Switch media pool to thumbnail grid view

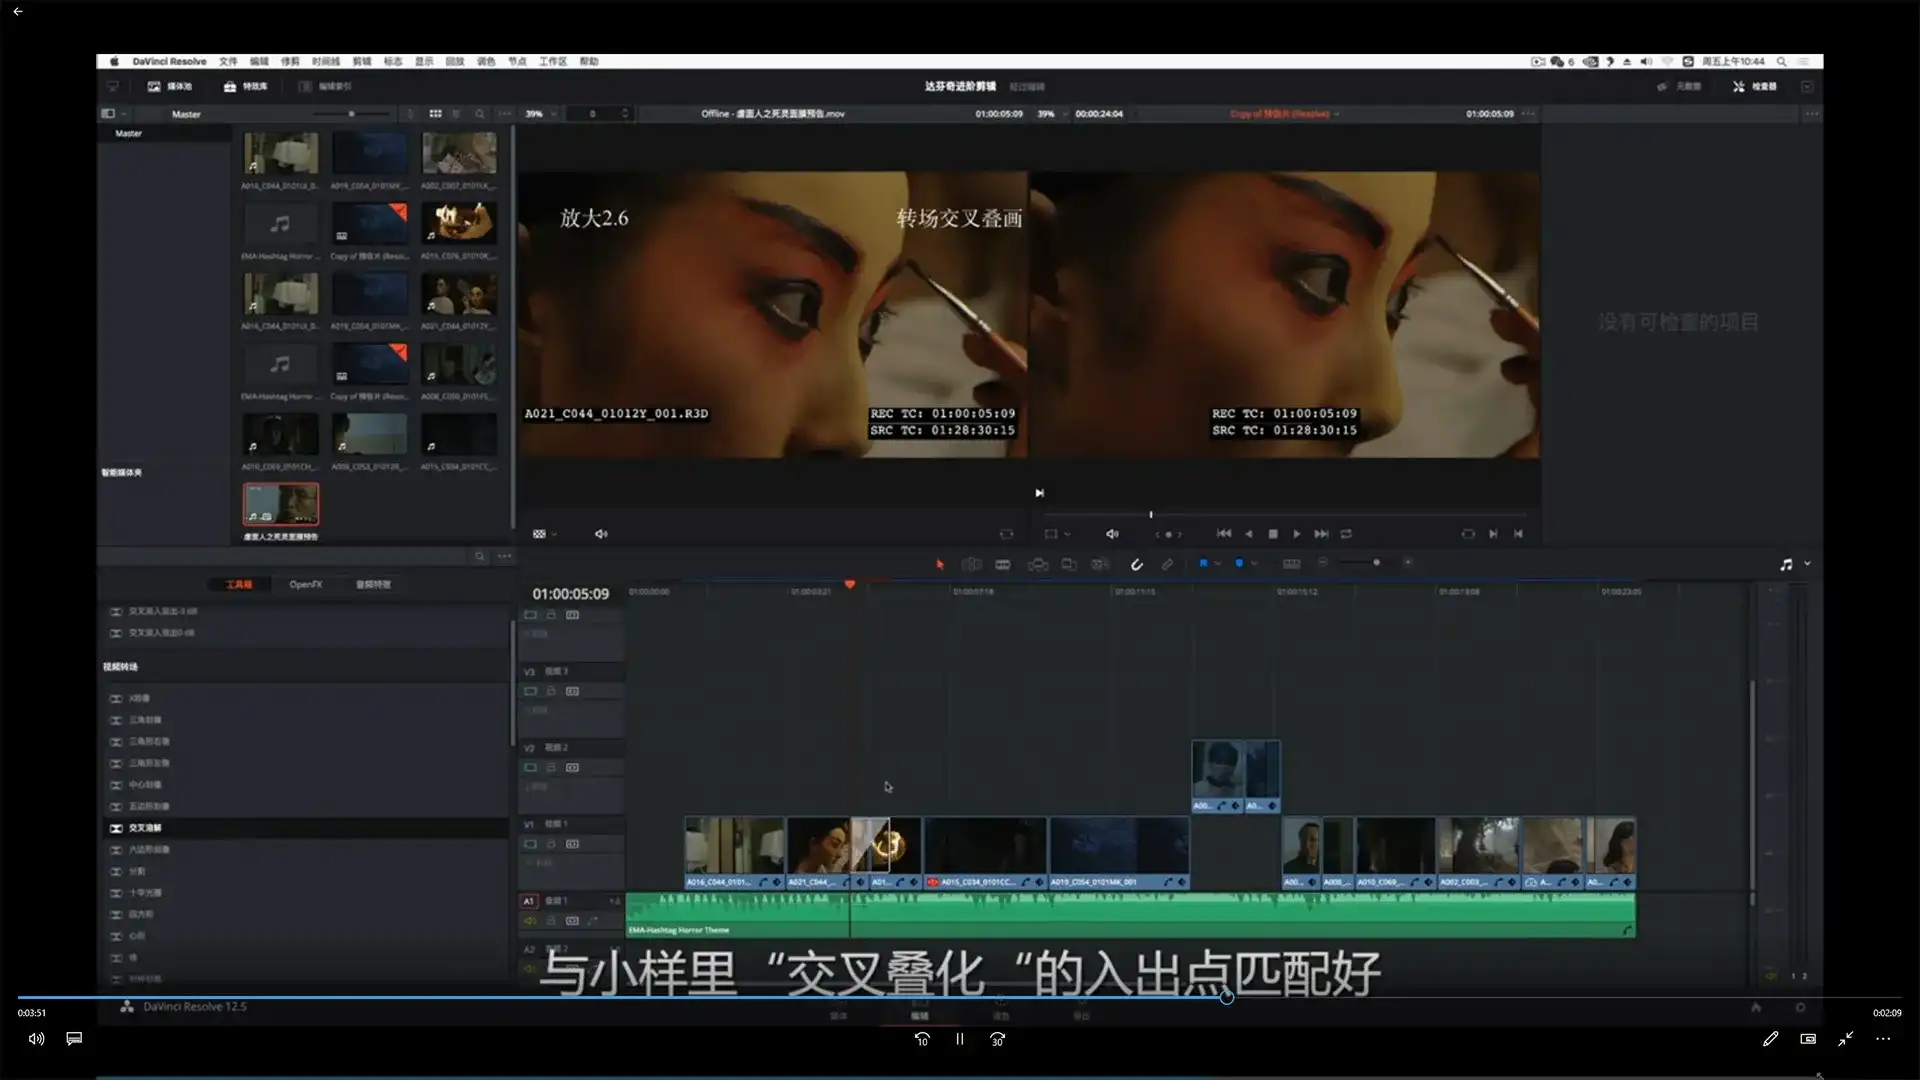[x=435, y=114]
